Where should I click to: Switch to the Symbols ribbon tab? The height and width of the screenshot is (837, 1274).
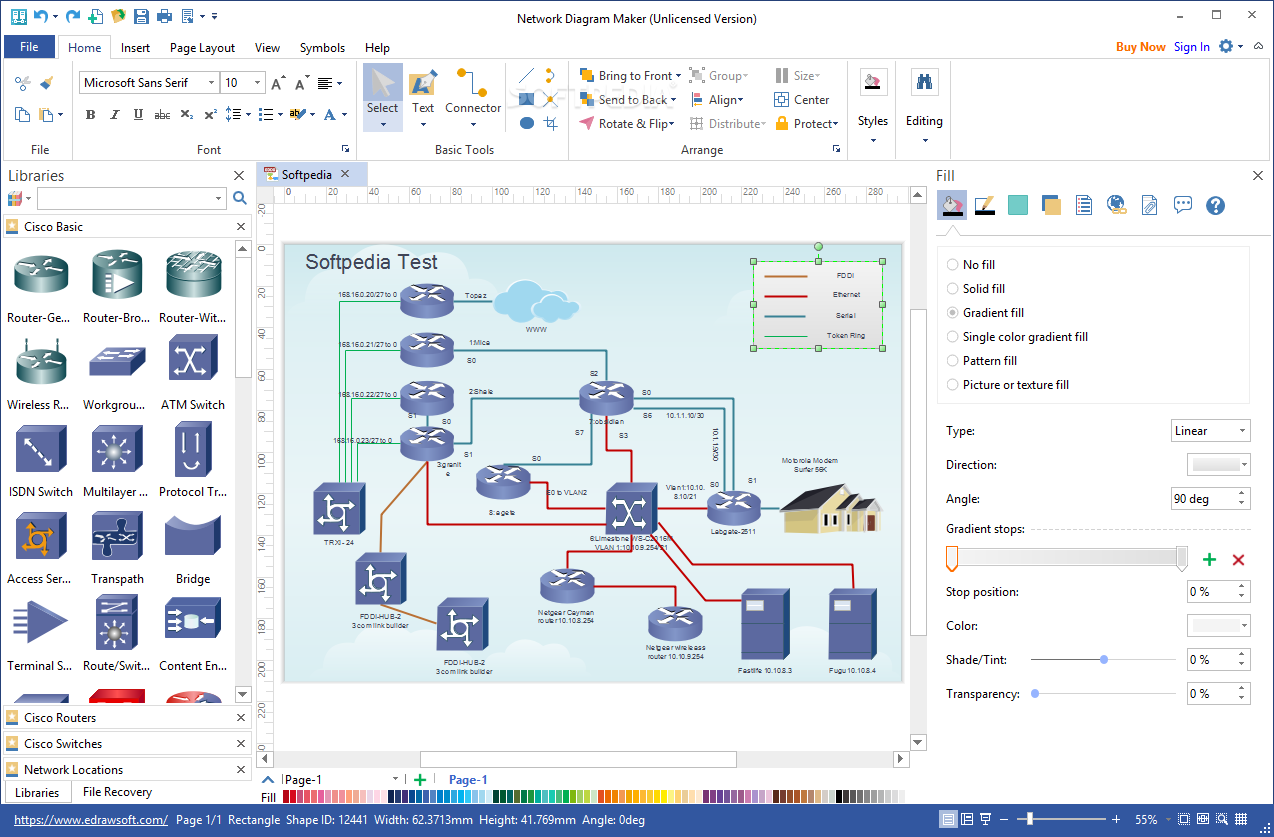click(322, 47)
